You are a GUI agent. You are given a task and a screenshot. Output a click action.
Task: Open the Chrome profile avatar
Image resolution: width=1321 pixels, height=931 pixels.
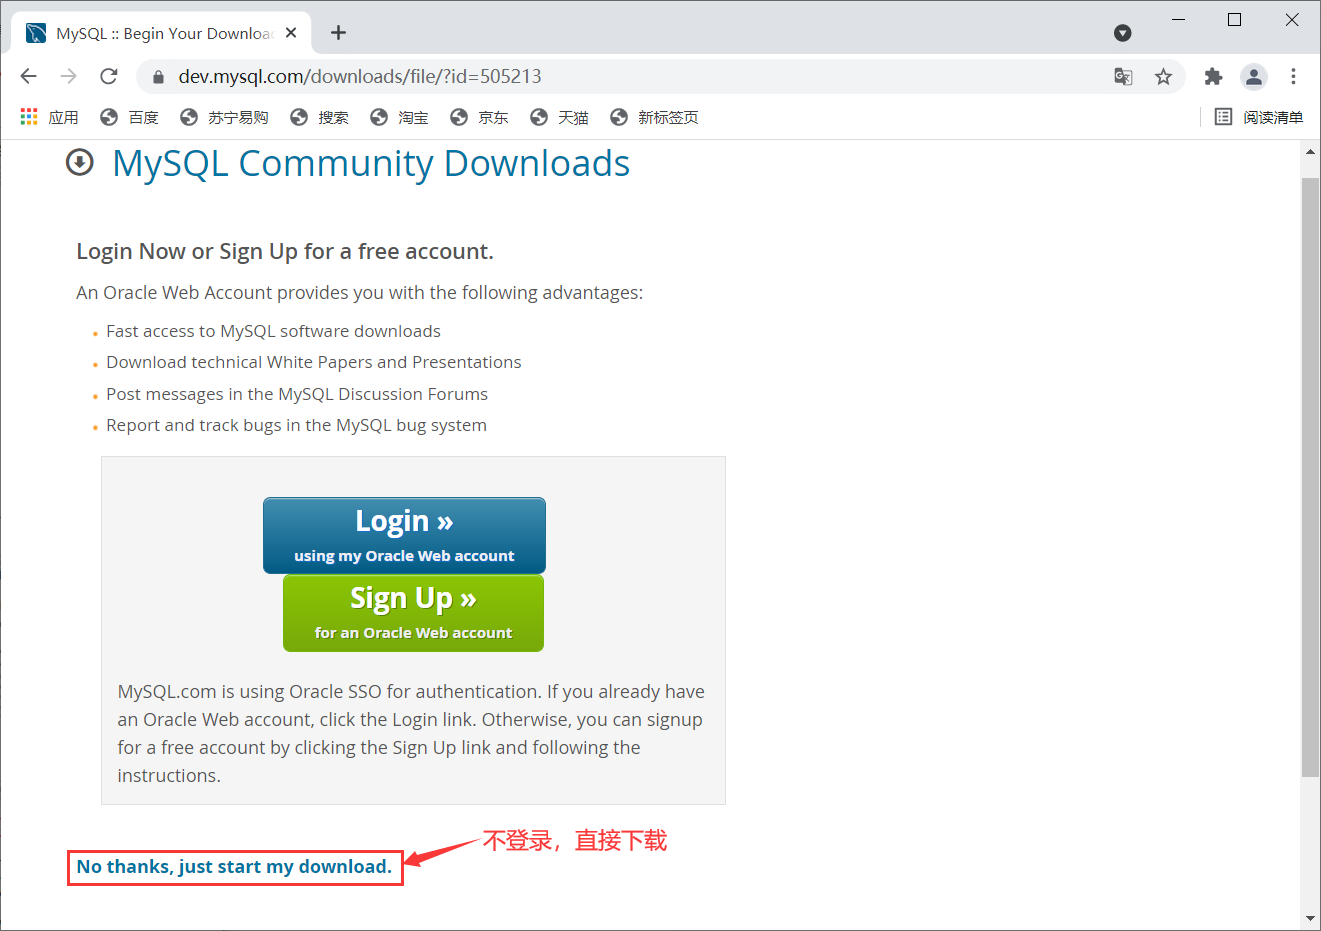(x=1254, y=76)
